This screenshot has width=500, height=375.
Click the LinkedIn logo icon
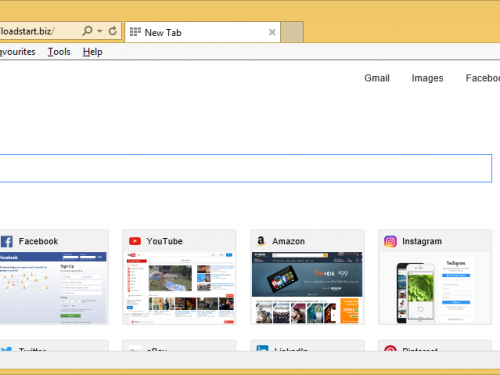262,348
